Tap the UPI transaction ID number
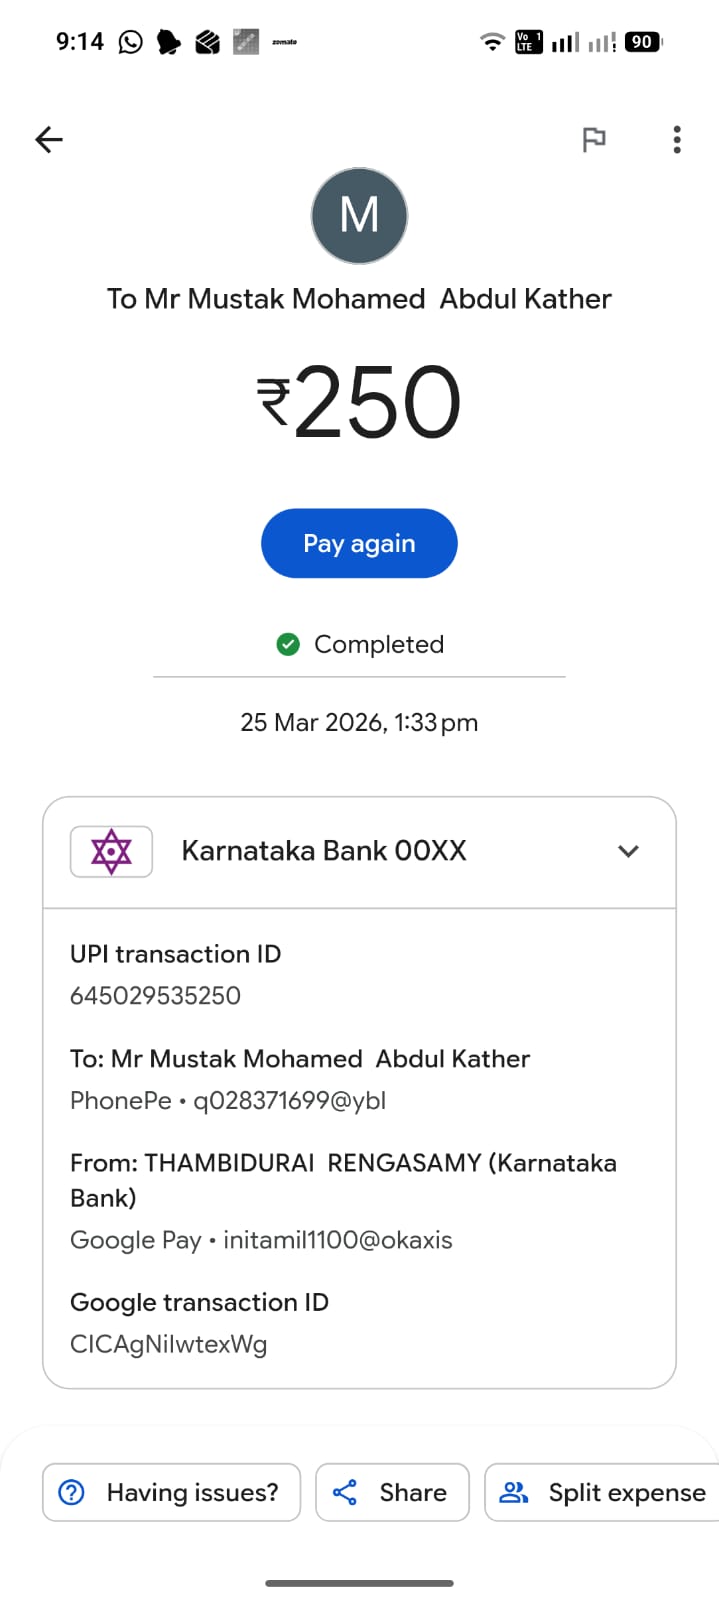 point(155,996)
